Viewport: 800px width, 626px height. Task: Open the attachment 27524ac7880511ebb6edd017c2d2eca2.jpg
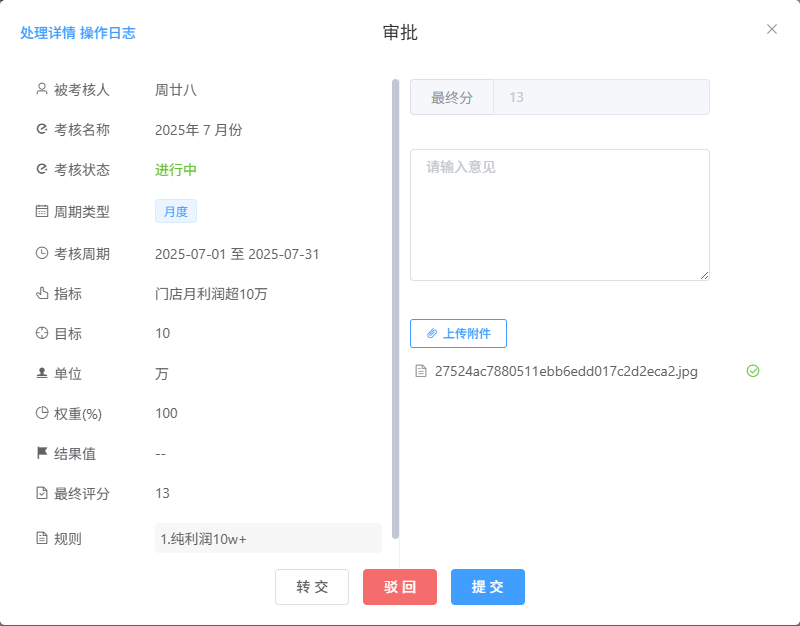[x=566, y=371]
